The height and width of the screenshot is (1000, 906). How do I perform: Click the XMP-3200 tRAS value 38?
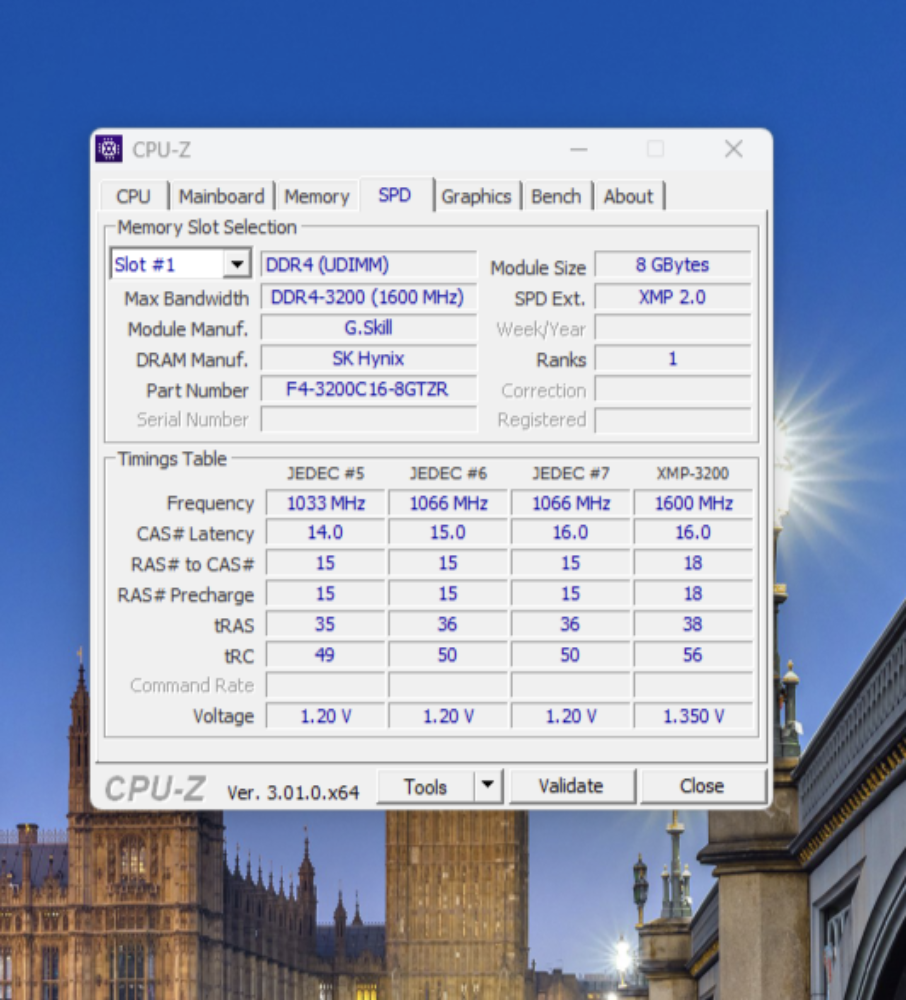click(x=693, y=624)
